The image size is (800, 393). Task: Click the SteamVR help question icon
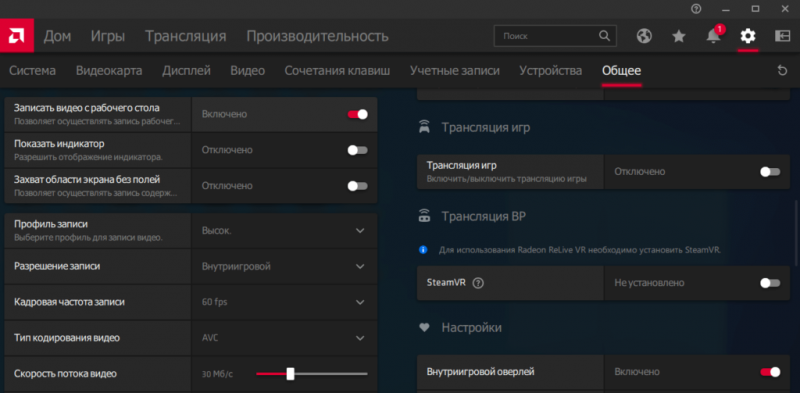[x=478, y=283]
